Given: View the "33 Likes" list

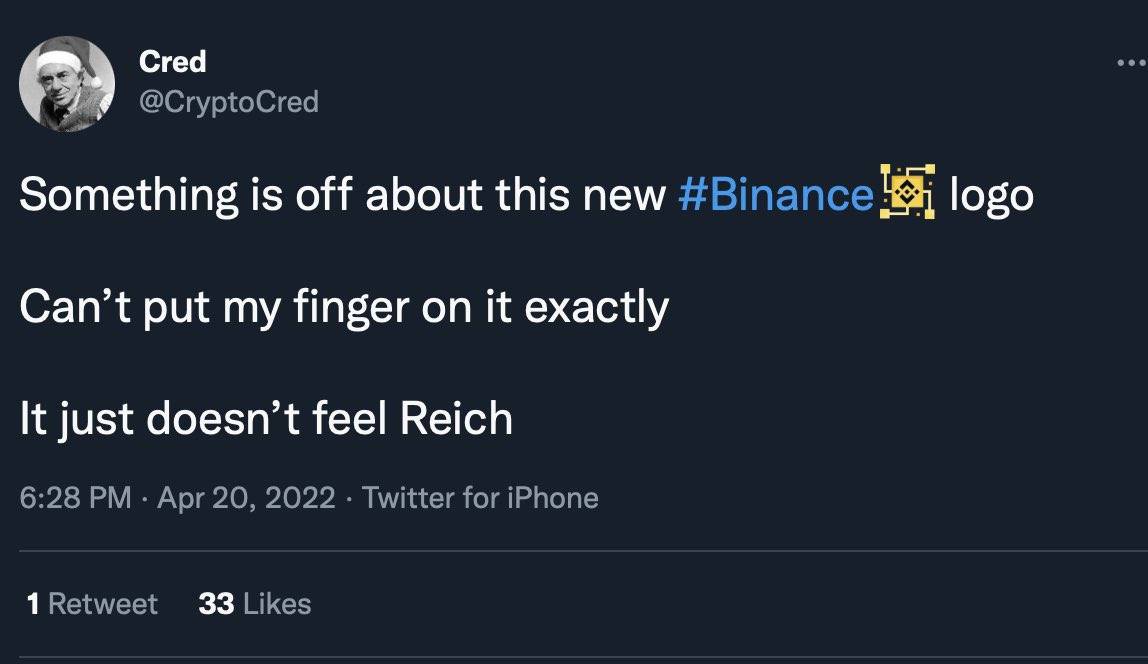Looking at the screenshot, I should [254, 604].
